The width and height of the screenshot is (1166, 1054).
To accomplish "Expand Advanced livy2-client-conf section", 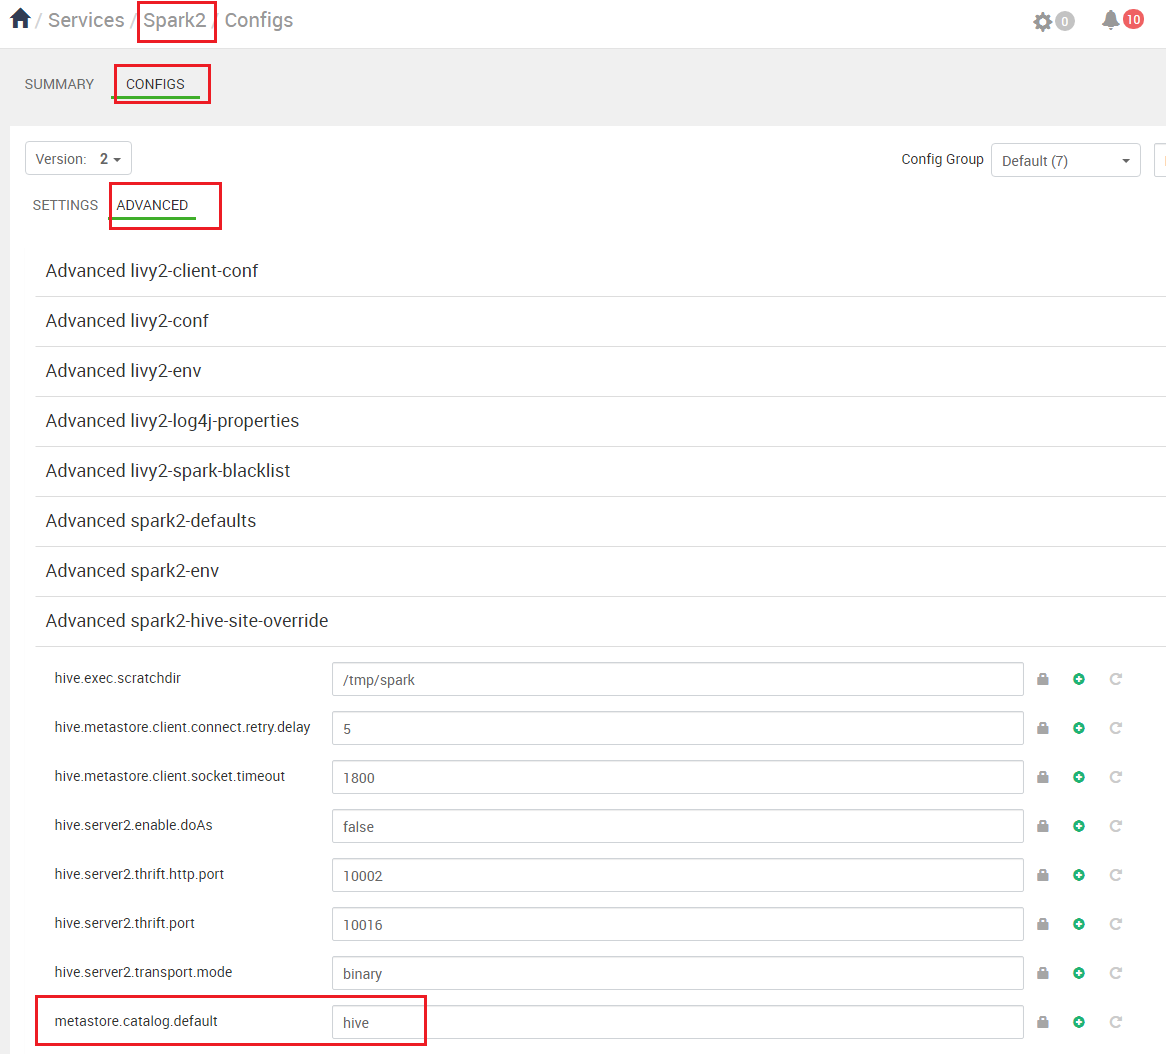I will pos(152,271).
